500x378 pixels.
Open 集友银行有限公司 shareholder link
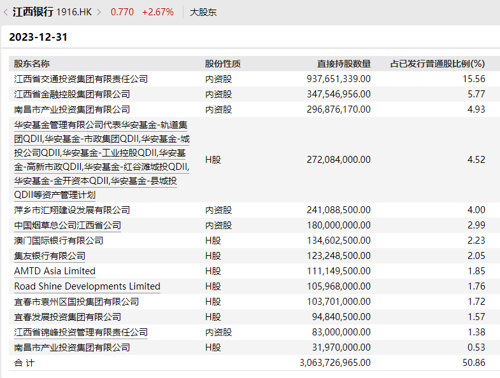(50, 256)
